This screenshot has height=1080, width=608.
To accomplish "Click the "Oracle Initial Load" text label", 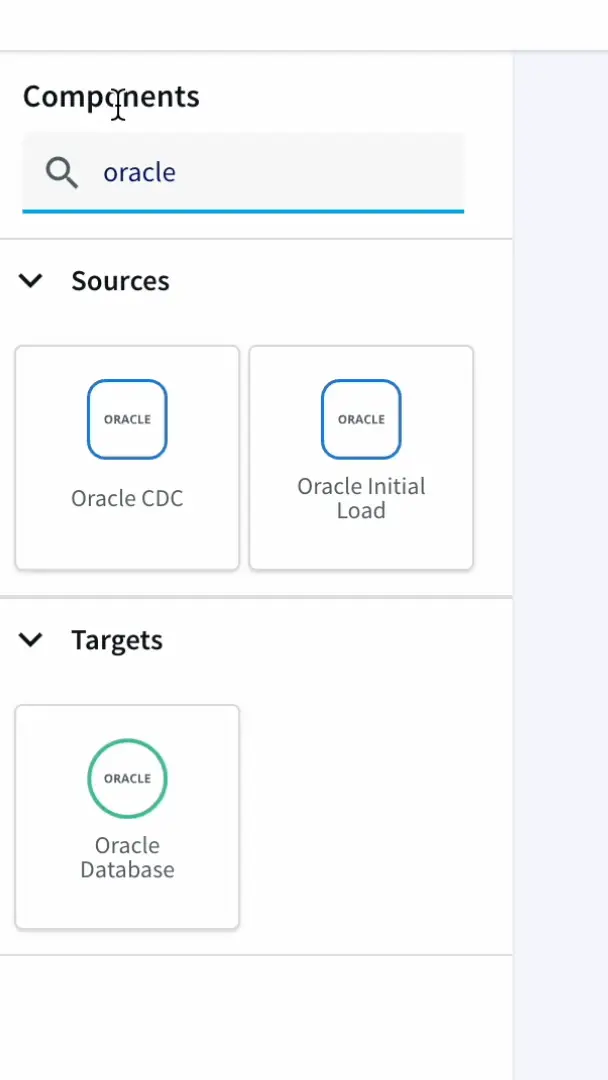I will (x=361, y=498).
